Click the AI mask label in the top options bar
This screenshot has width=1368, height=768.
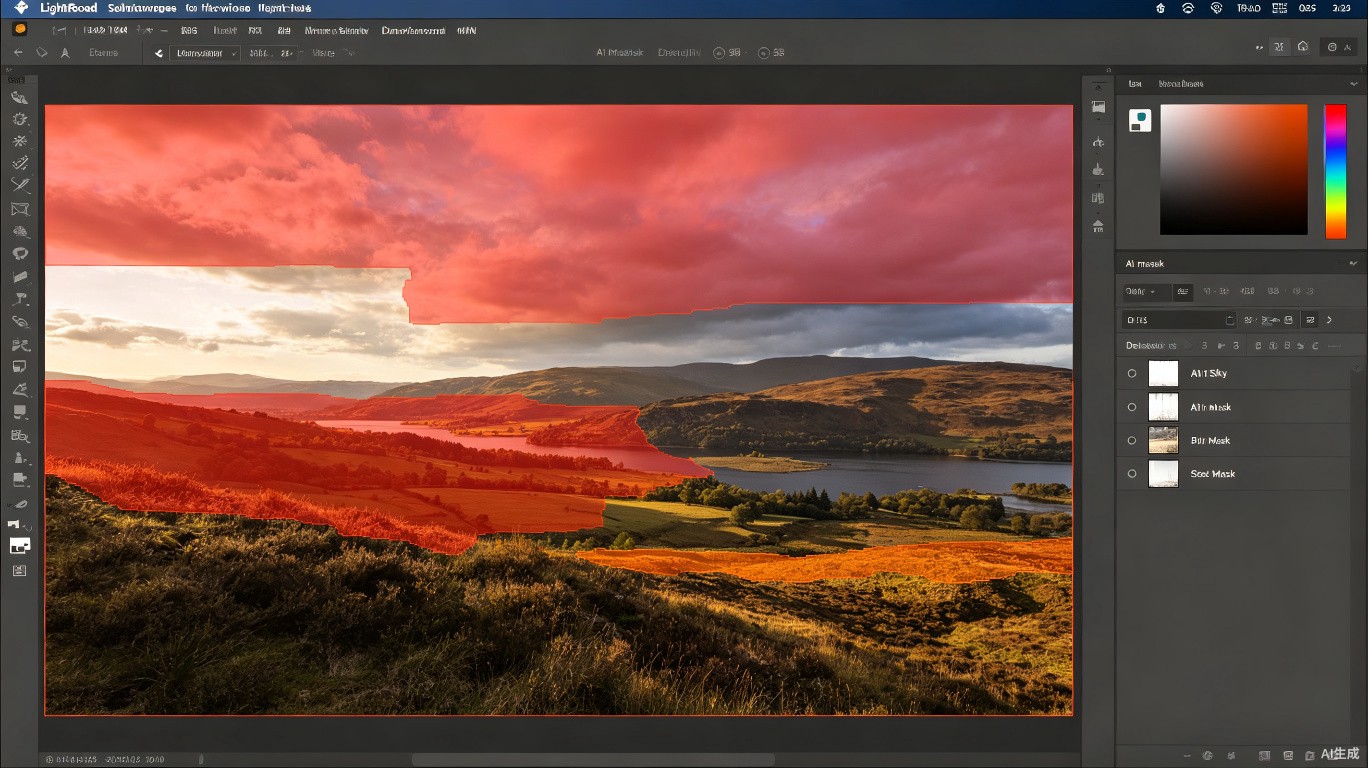(x=620, y=53)
